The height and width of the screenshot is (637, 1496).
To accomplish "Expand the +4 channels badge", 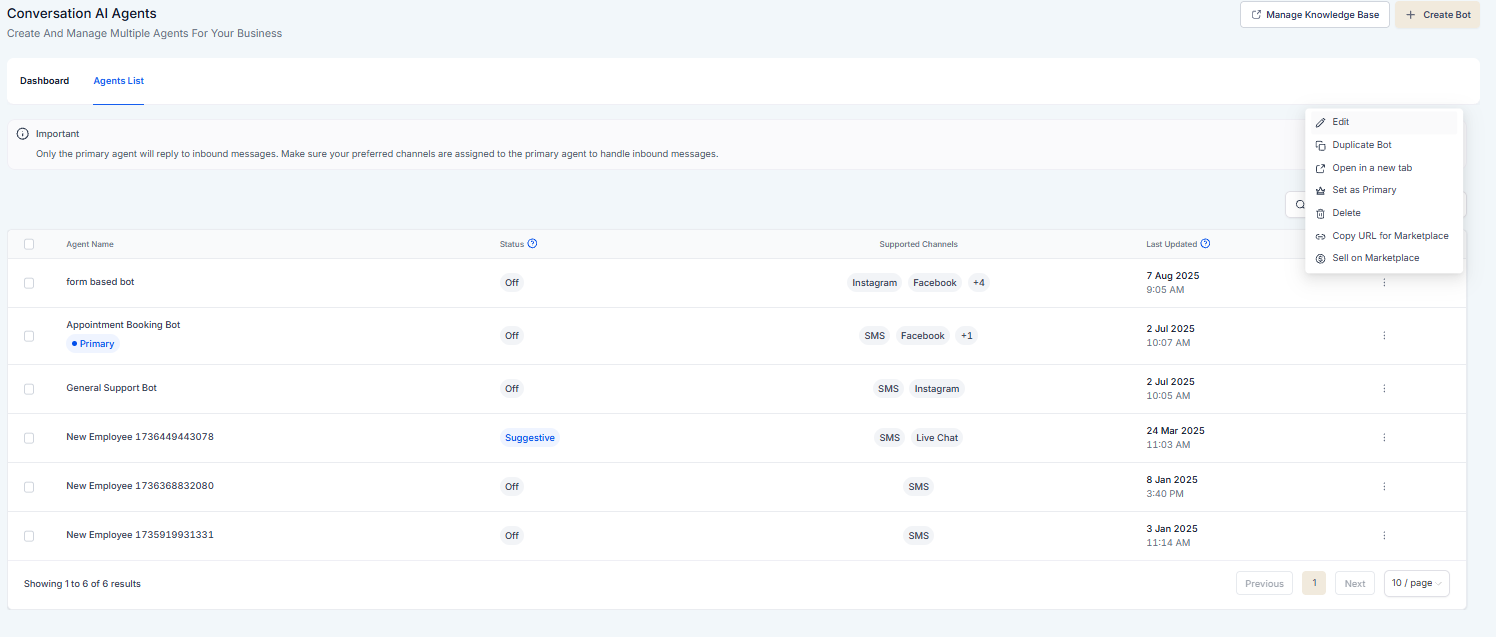I will [978, 283].
